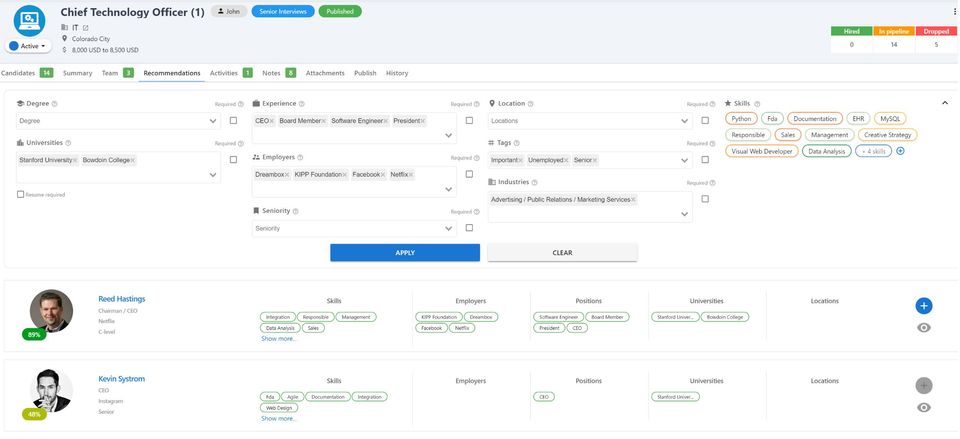Expand the Universities dropdown arrow

(212, 175)
